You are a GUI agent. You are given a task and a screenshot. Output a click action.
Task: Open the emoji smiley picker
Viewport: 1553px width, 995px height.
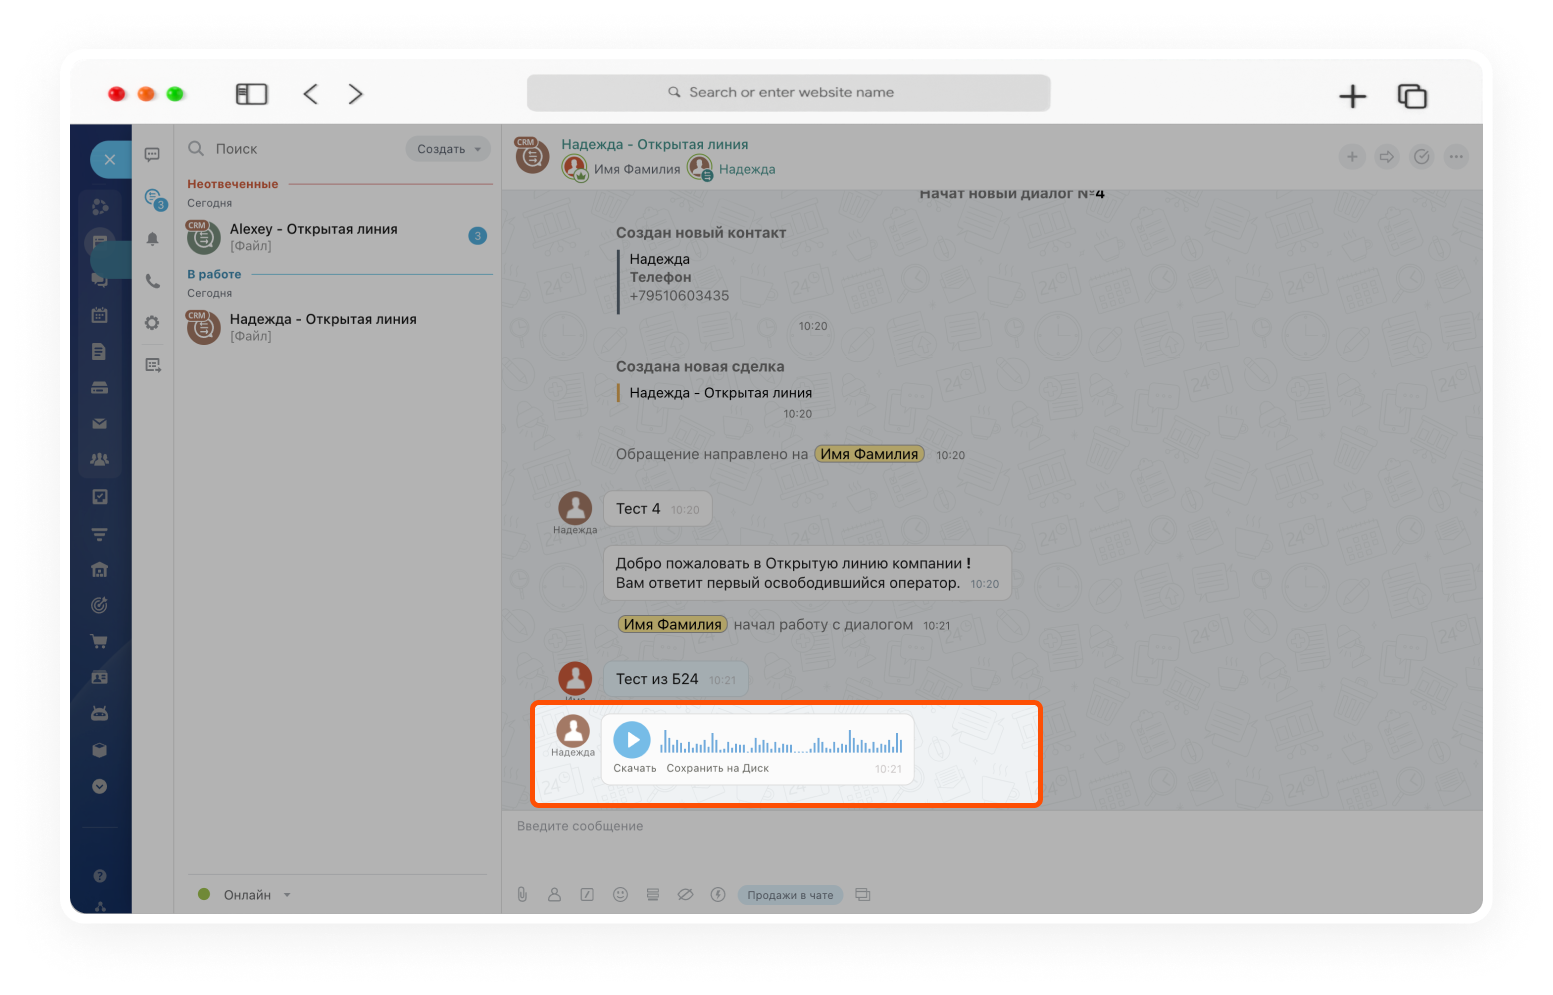[620, 895]
